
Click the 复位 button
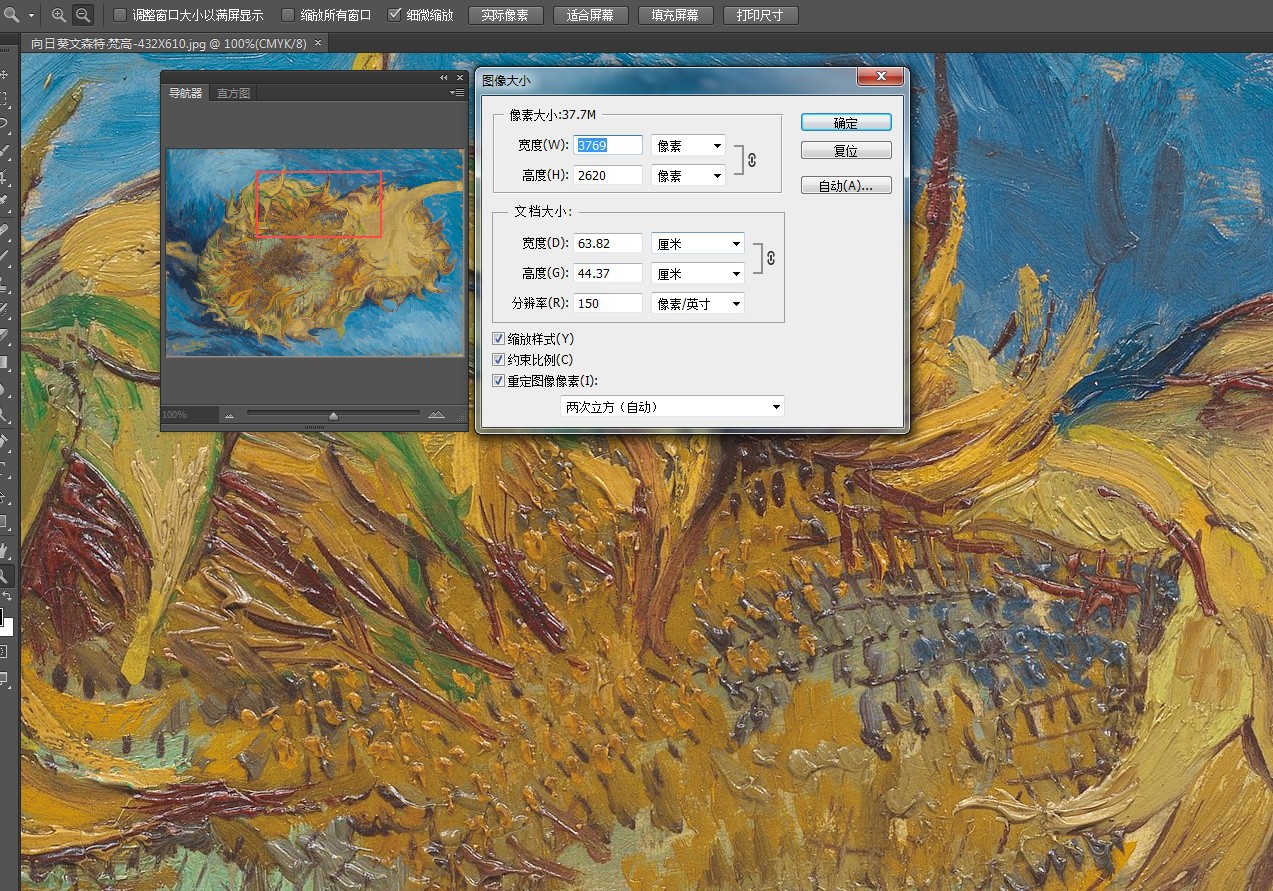(846, 151)
